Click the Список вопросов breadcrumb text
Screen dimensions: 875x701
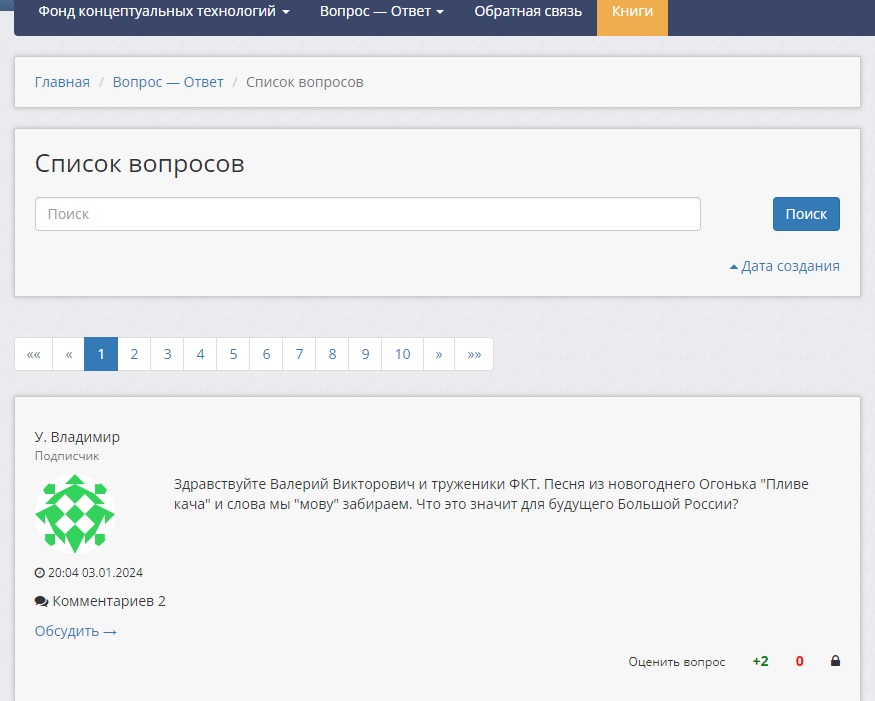[x=305, y=82]
